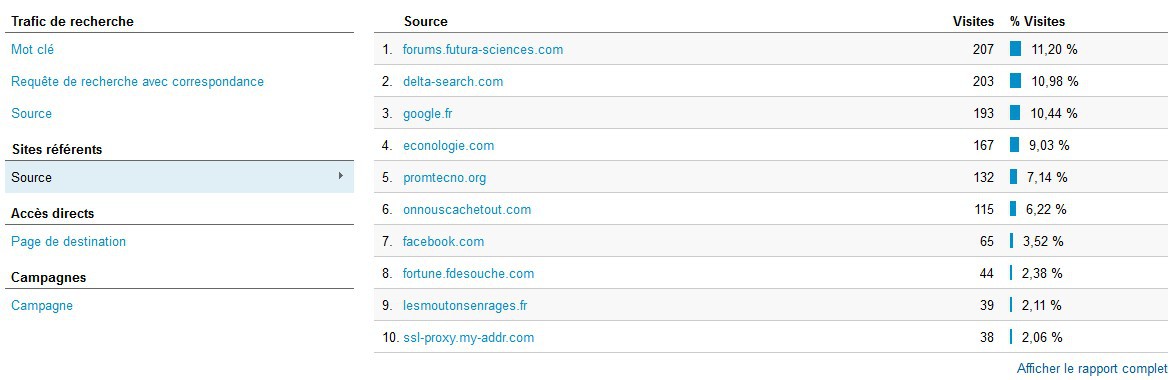1175x380 pixels.
Task: Click the arrow beside selected Source item
Action: (341, 176)
